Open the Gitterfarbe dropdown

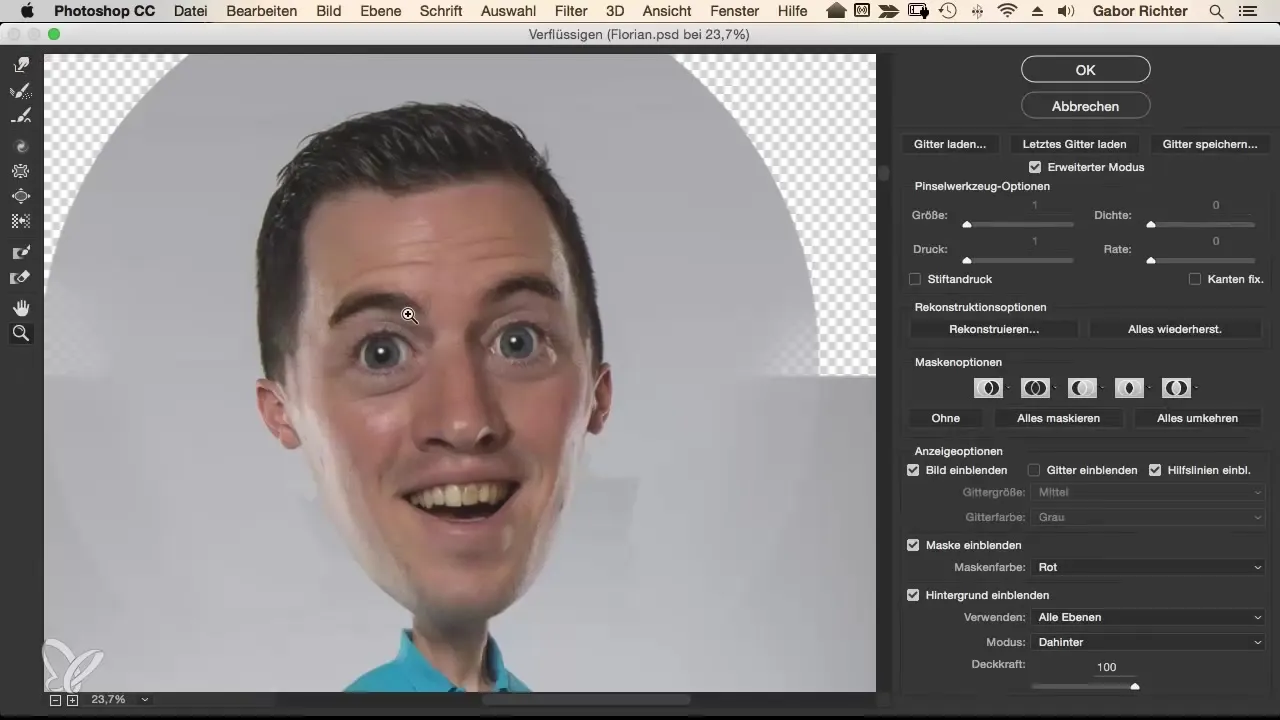[1150, 517]
